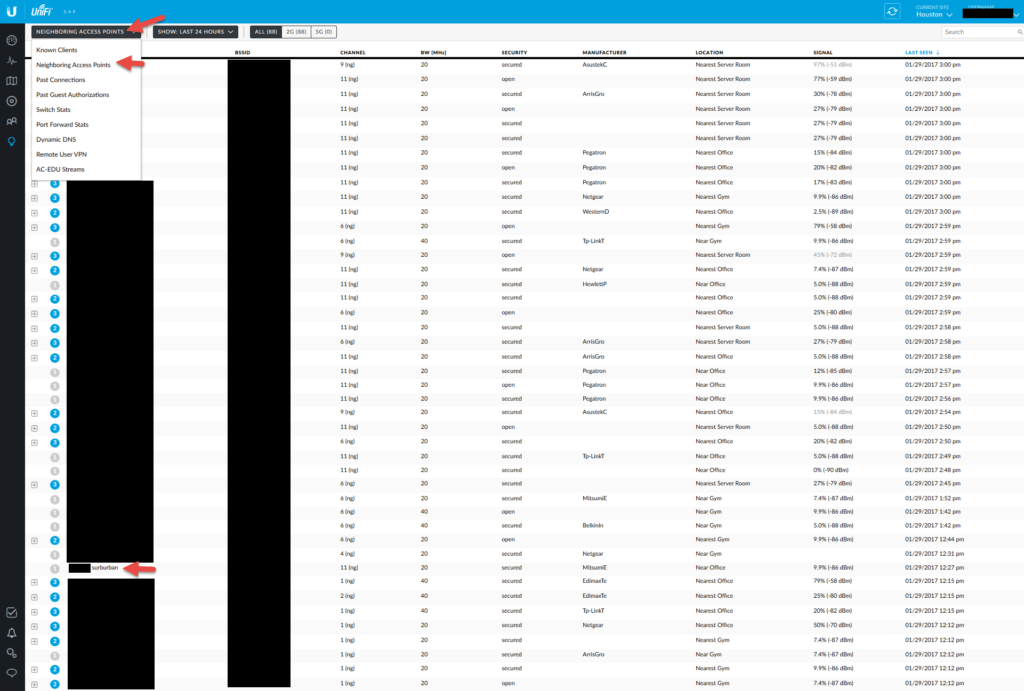Open the Map icon in sidebar
This screenshot has width=1024, height=691.
point(11,81)
